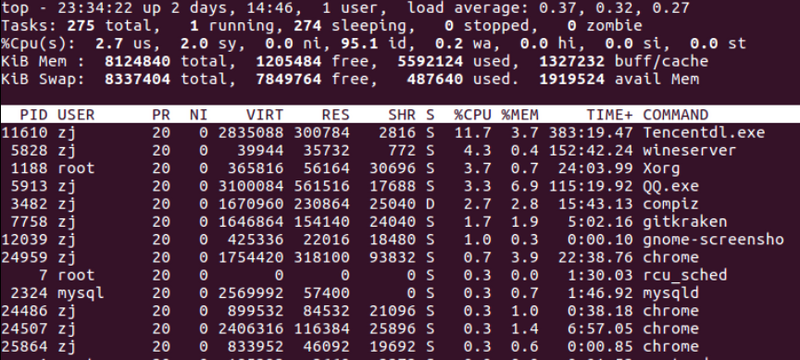Screen dimensions: 800x360
Task: Click the mysqld command entry
Action: (670, 293)
